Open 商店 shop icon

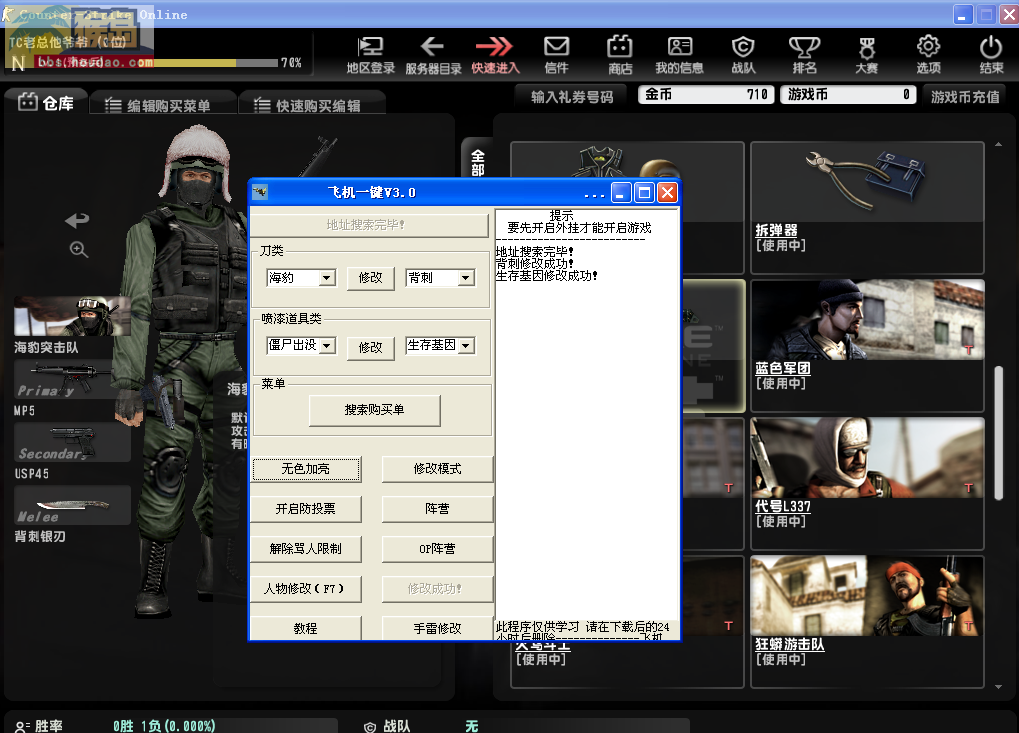619,55
